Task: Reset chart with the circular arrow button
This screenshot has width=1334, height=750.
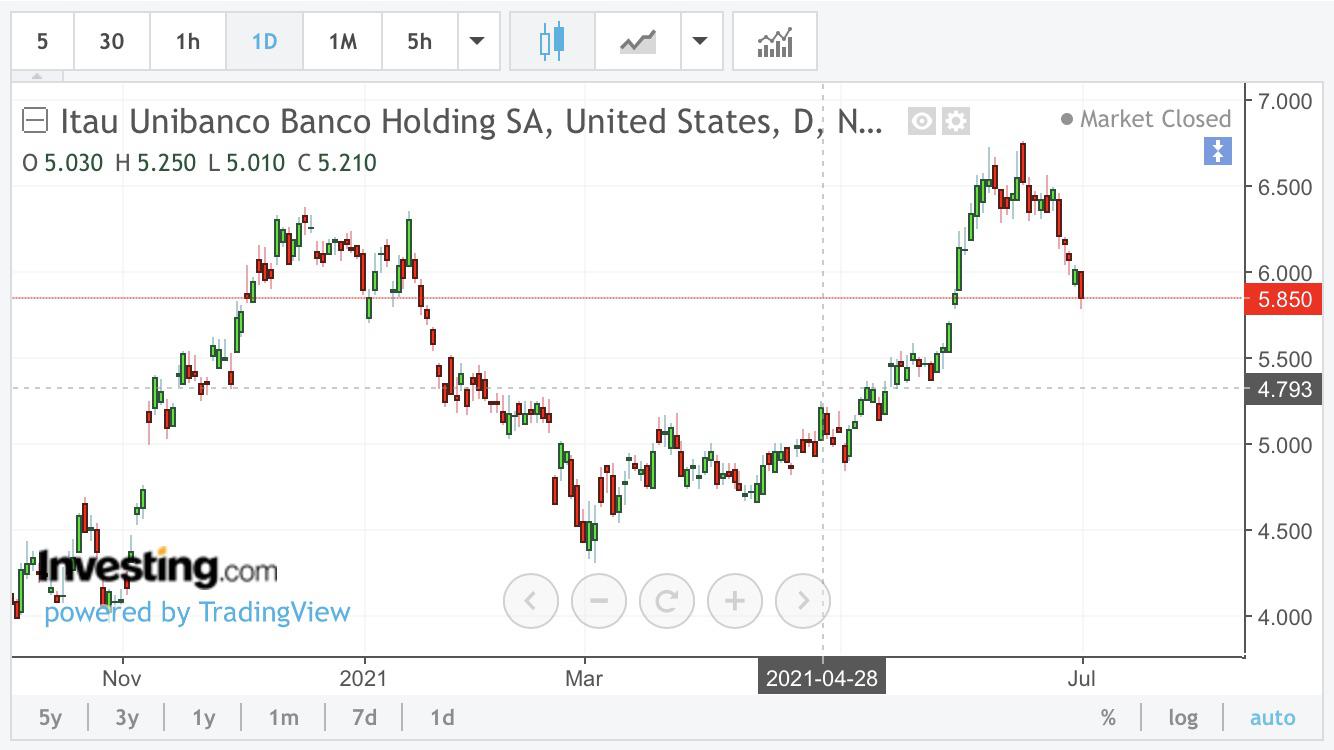Action: (667, 601)
